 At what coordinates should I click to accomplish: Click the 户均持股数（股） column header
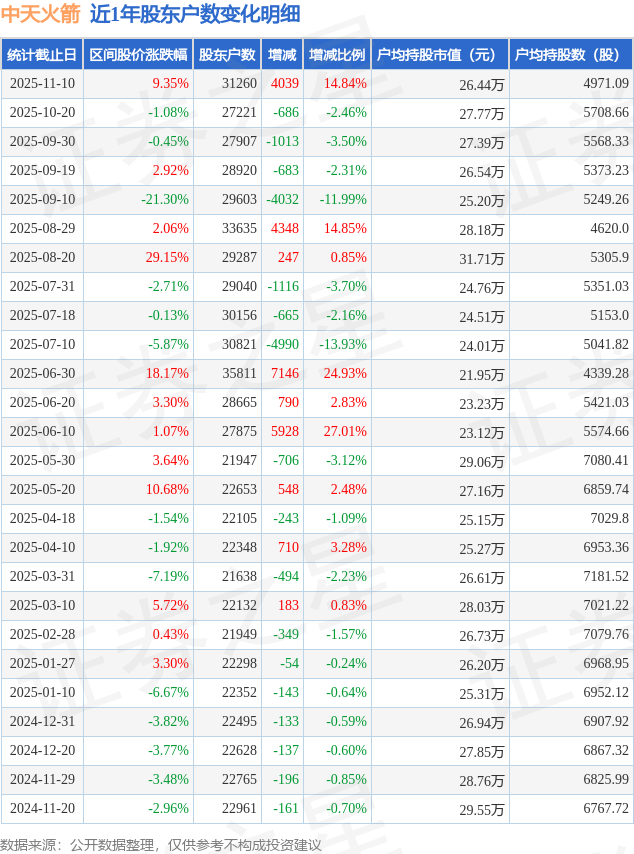571,55
